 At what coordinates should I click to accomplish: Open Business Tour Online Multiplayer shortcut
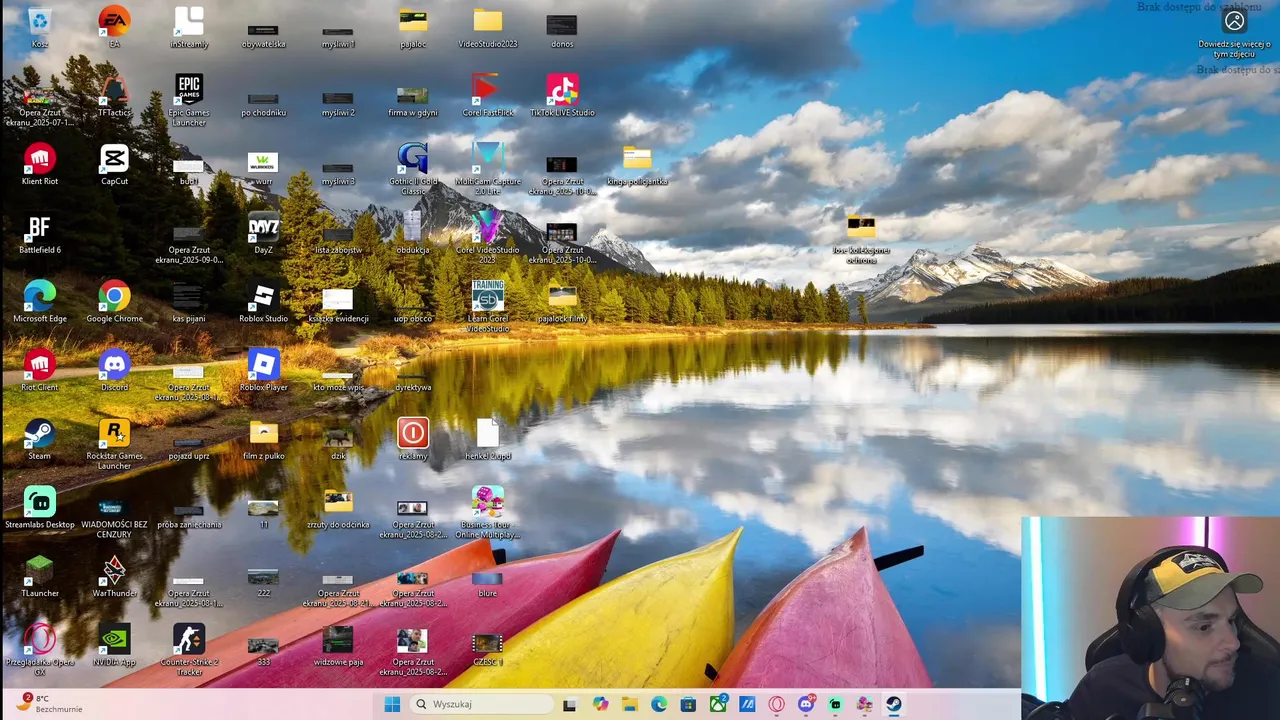487,512
